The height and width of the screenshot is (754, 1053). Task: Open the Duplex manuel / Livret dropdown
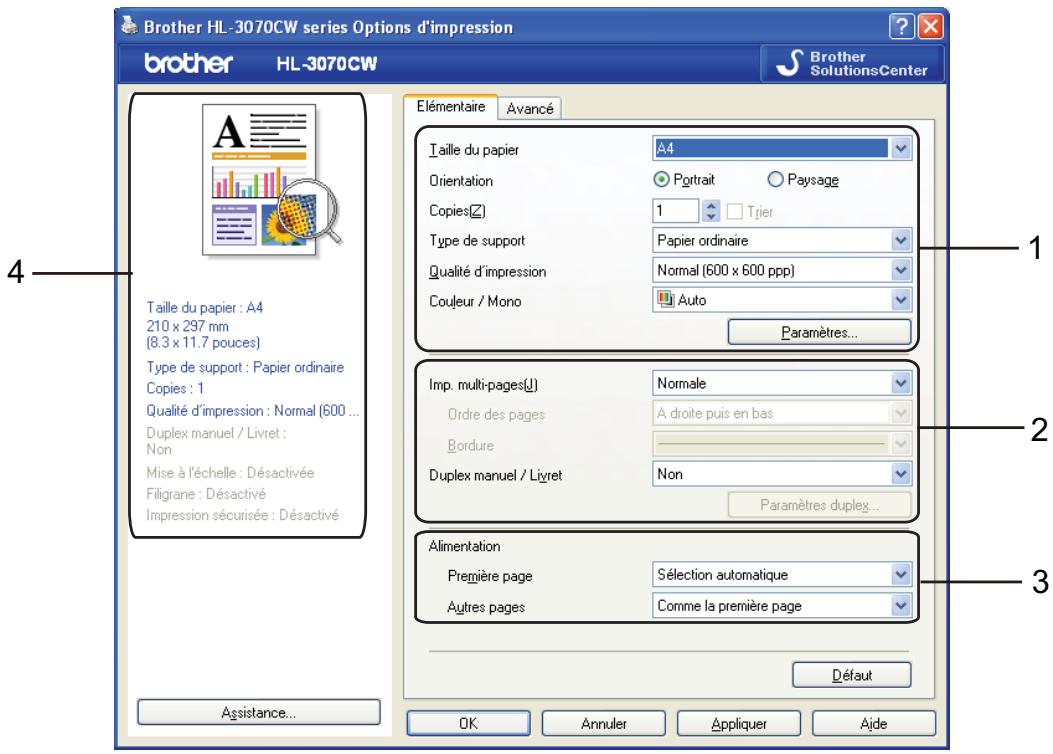(x=782, y=474)
